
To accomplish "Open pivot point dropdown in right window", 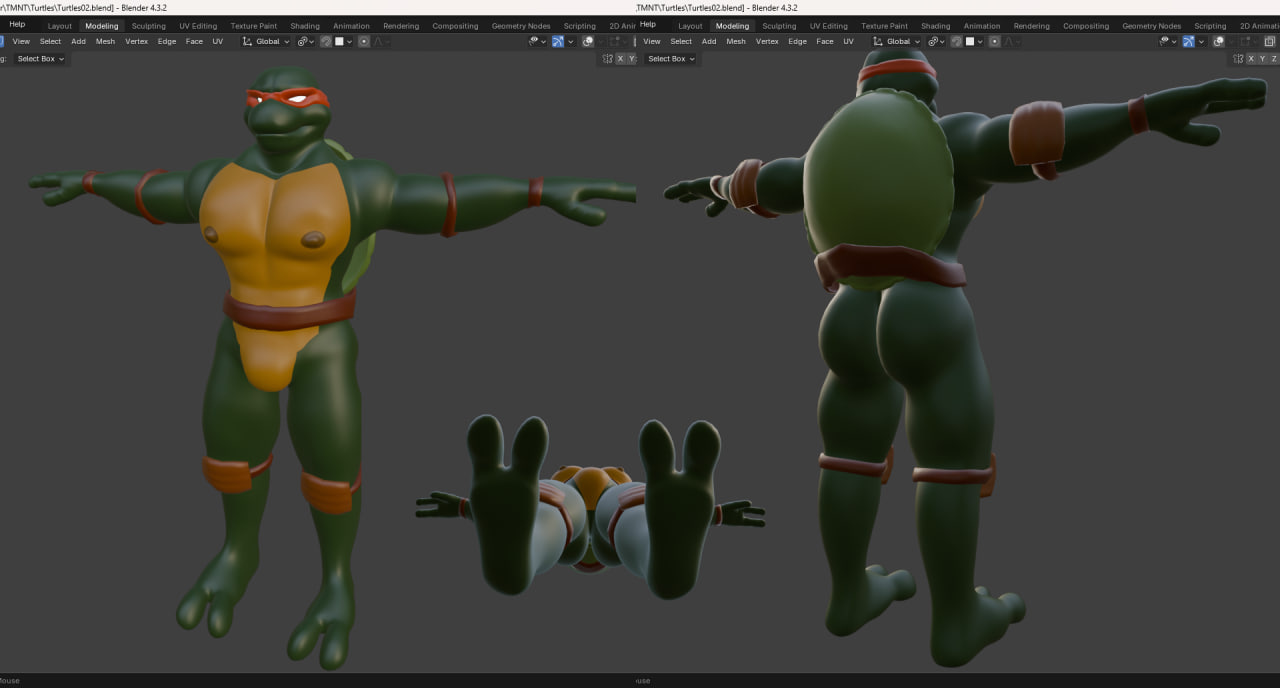I will tap(936, 41).
